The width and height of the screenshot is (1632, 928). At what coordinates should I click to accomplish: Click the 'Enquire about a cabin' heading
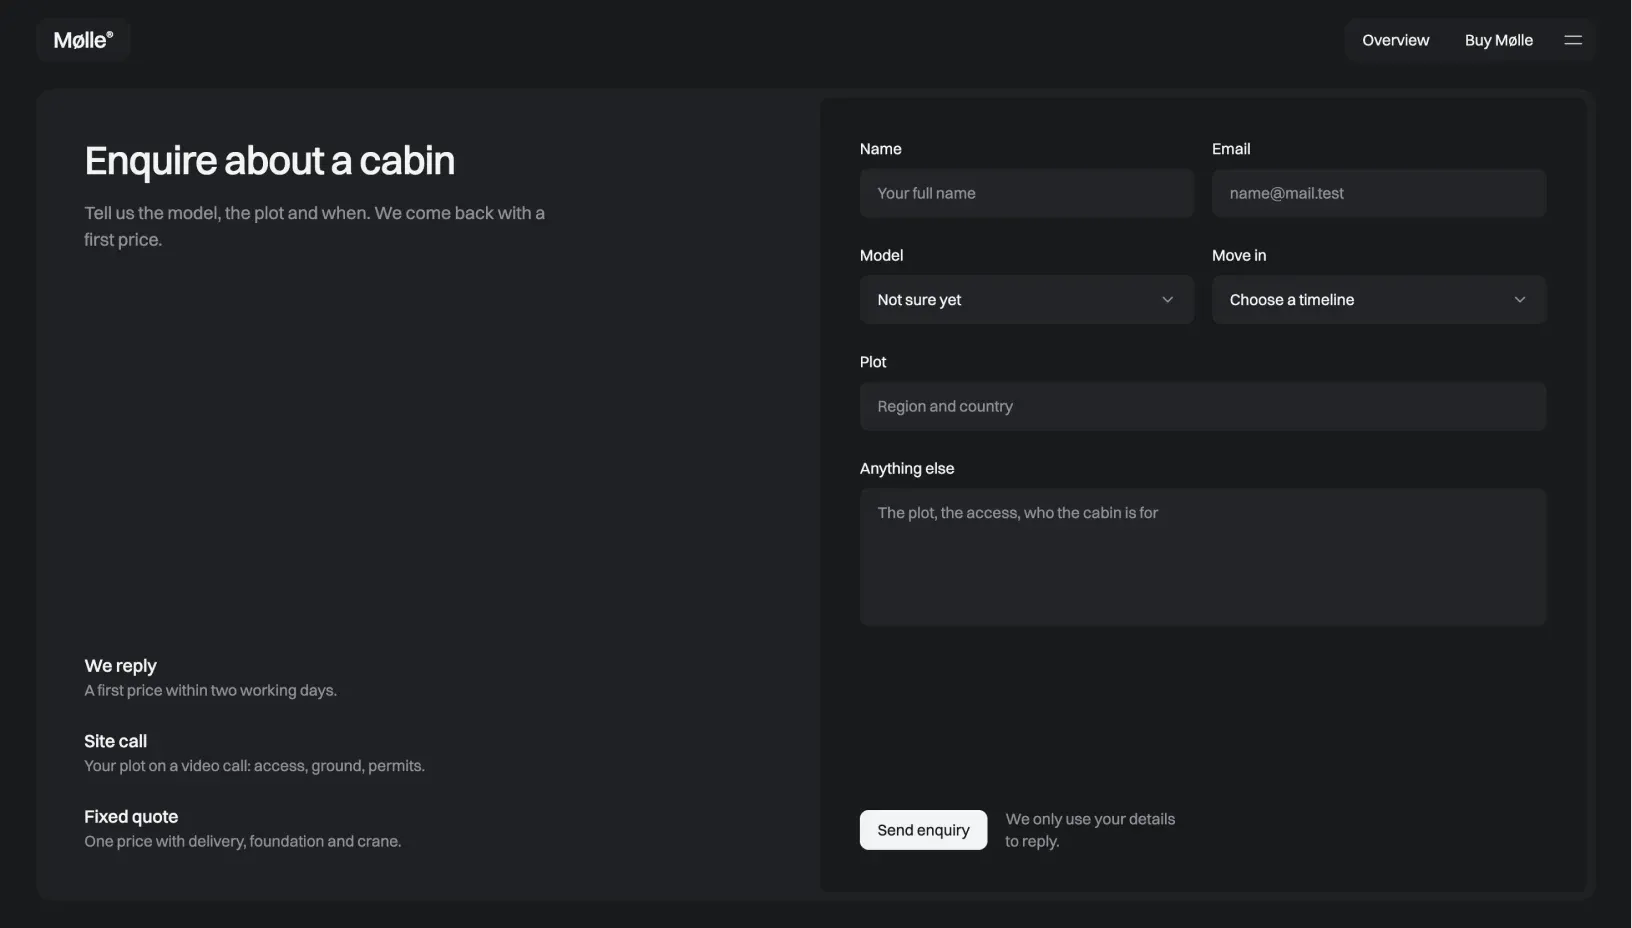point(270,161)
